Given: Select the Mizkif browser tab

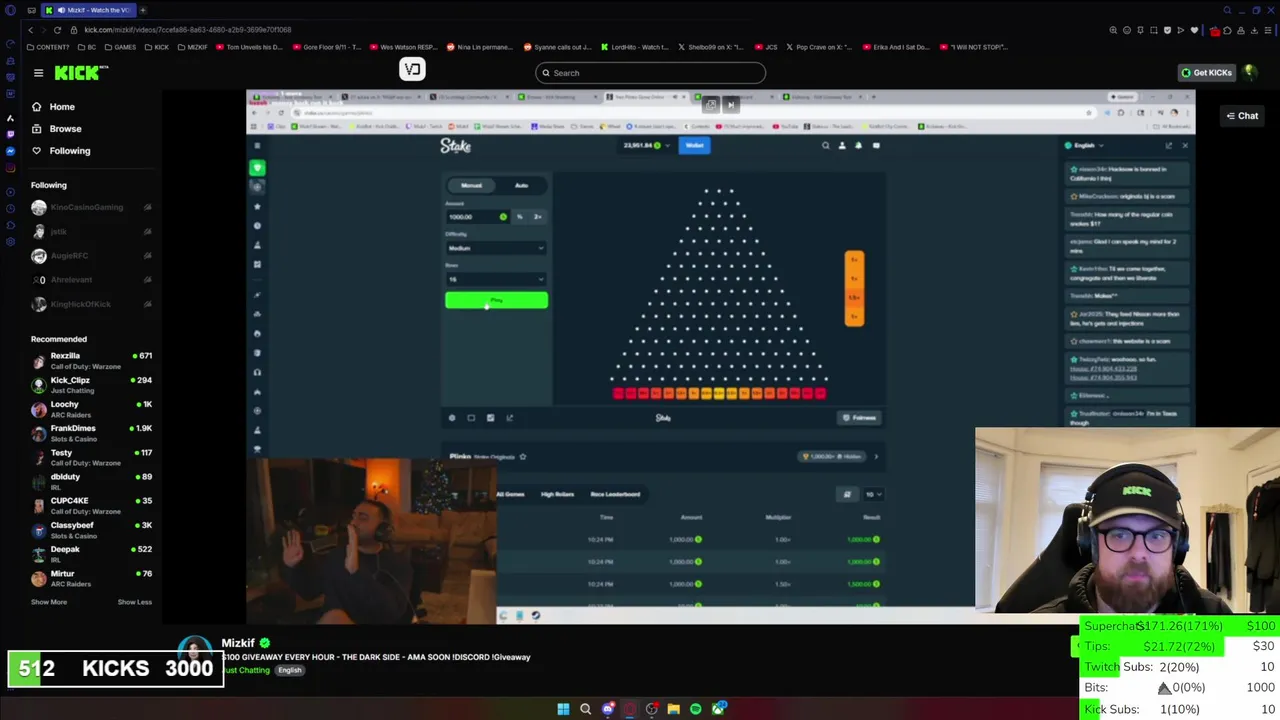Looking at the screenshot, I should click(x=88, y=10).
